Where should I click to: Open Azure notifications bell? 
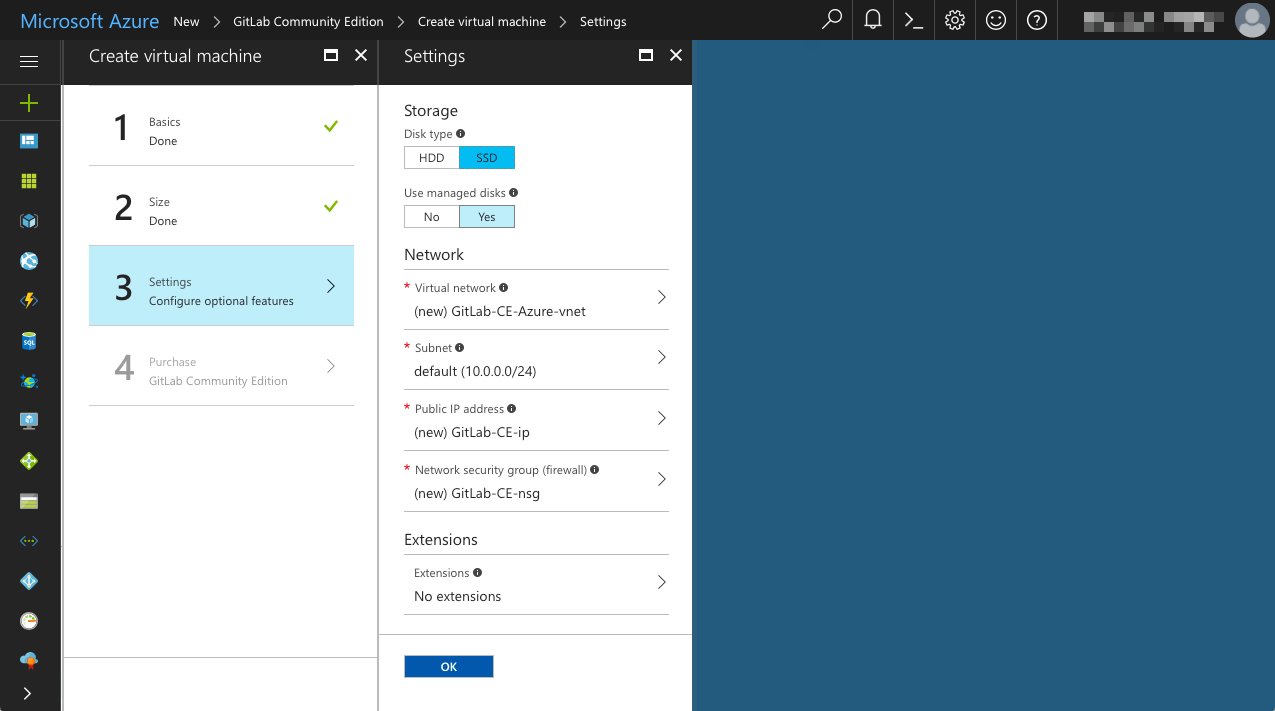click(872, 20)
